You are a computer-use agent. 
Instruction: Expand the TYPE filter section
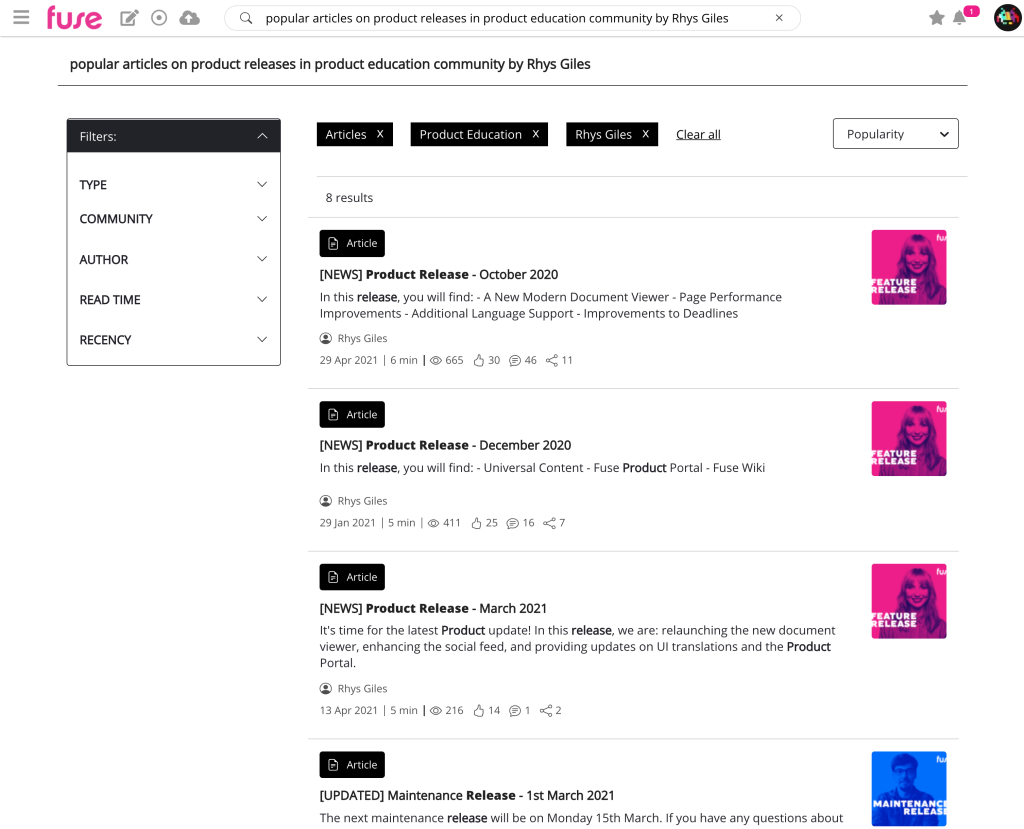[174, 185]
